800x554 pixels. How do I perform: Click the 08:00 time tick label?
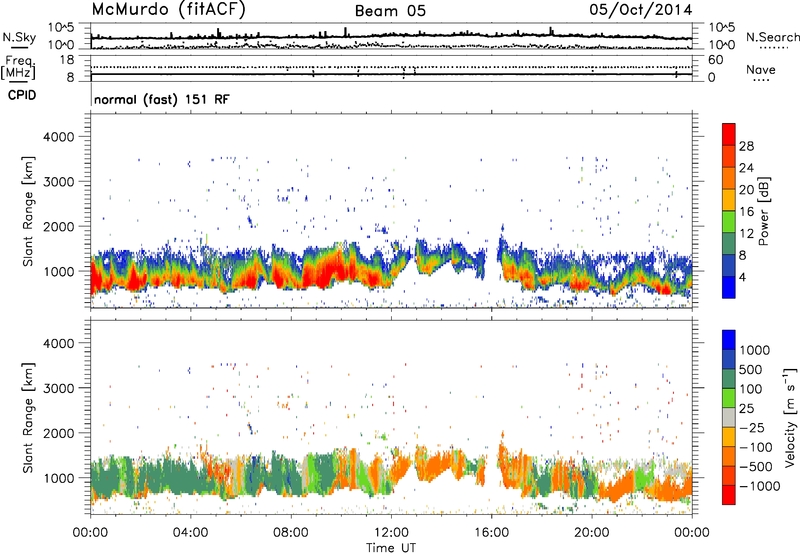point(290,533)
